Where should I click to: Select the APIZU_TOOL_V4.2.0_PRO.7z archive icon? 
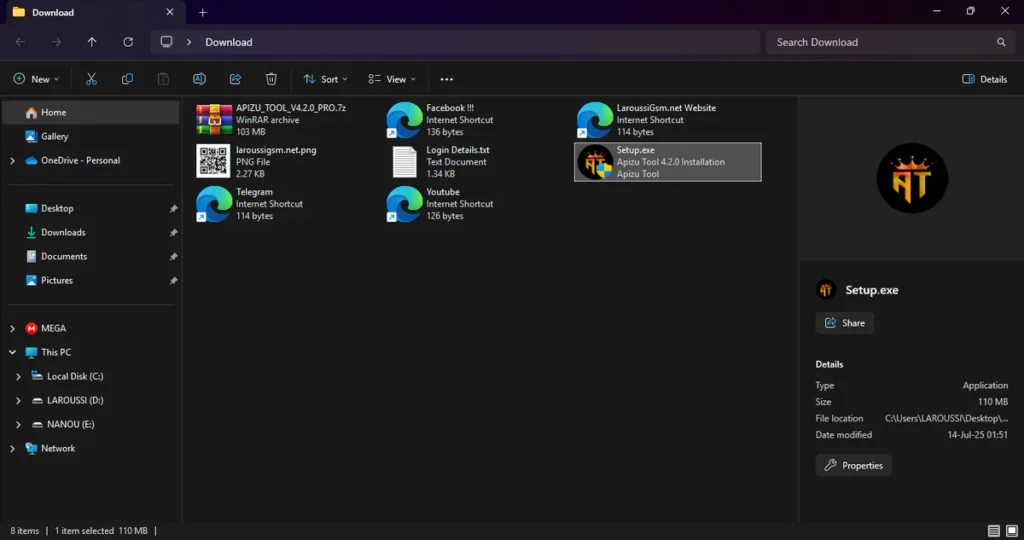(214, 119)
